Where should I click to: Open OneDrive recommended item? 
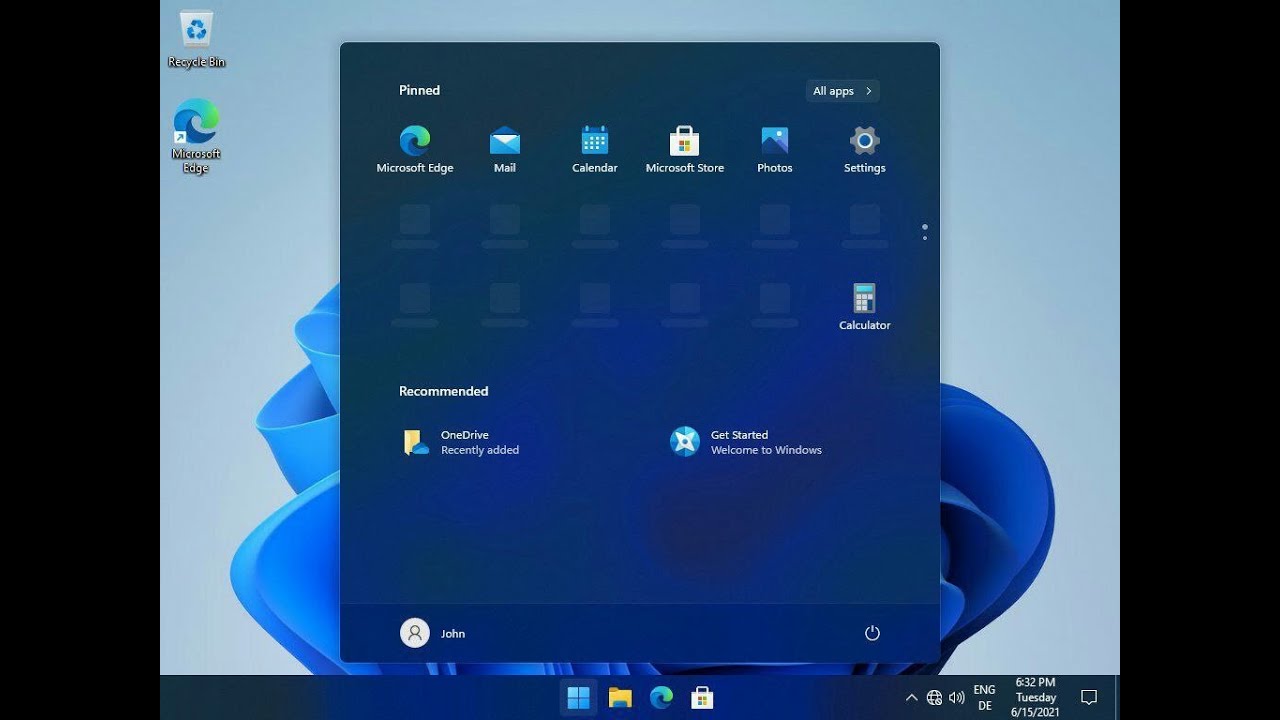[x=461, y=442]
